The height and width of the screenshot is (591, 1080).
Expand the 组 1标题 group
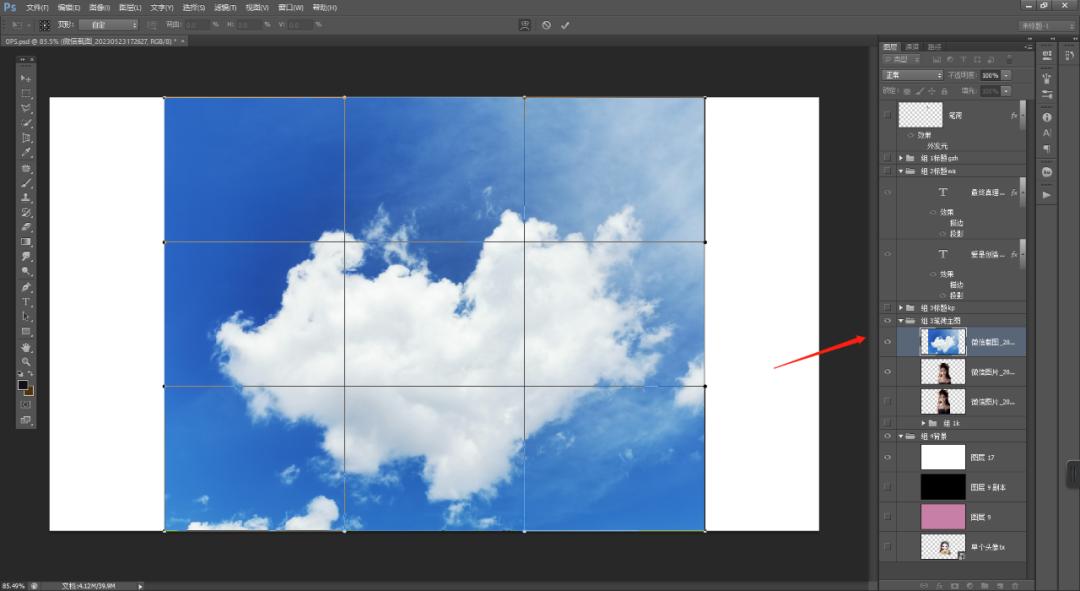point(901,158)
